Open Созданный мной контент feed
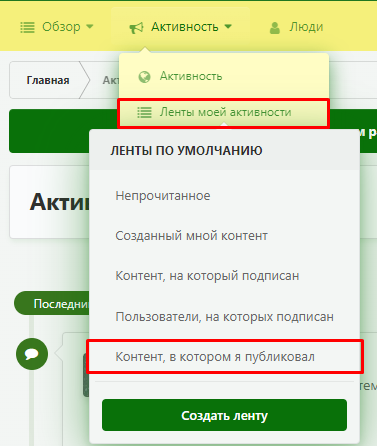 pos(191,236)
